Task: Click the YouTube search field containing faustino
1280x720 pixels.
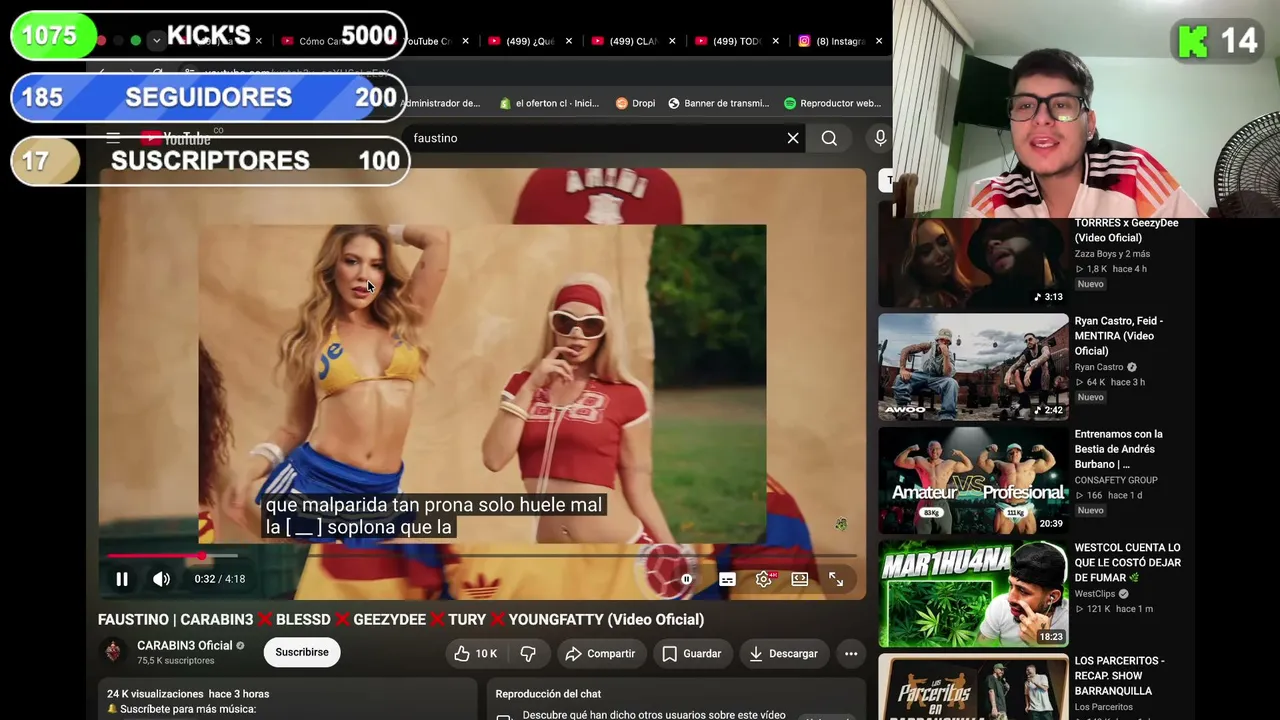Action: 595,138
